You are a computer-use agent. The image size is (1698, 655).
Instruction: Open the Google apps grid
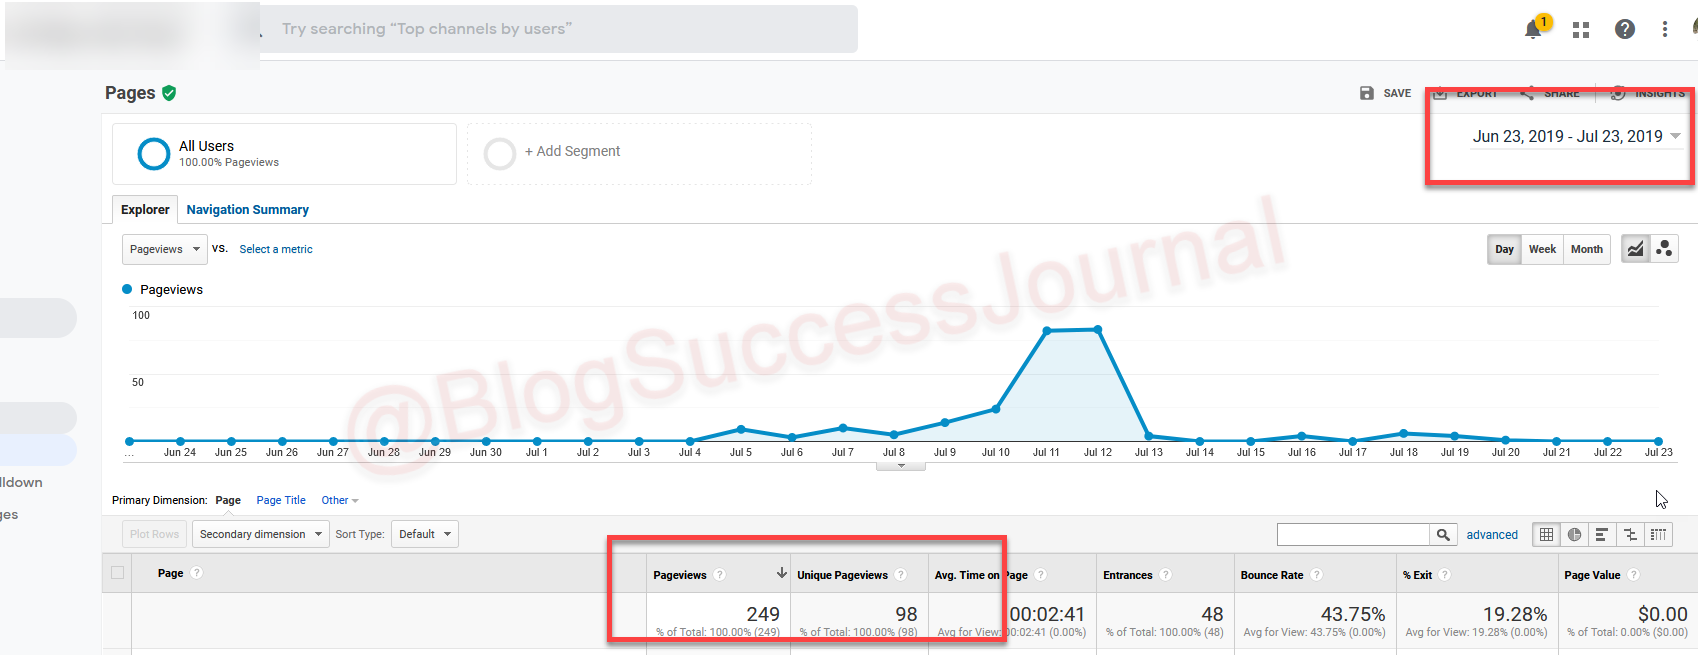coord(1581,30)
